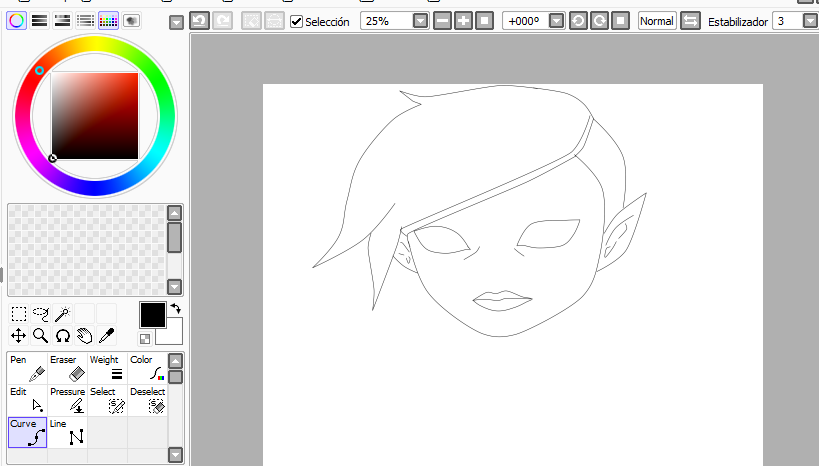Reset the zoom level with square button
The width and height of the screenshot is (819, 466).
(x=484, y=21)
